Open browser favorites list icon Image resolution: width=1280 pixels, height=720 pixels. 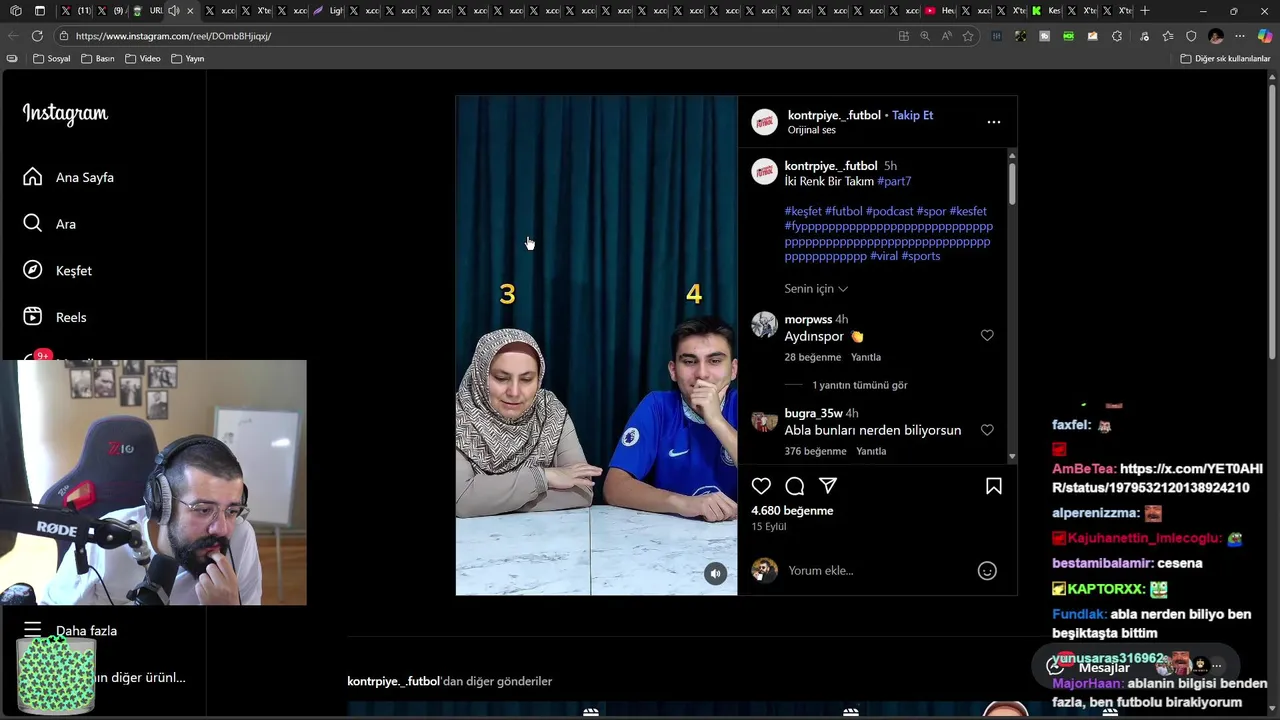[1168, 36]
